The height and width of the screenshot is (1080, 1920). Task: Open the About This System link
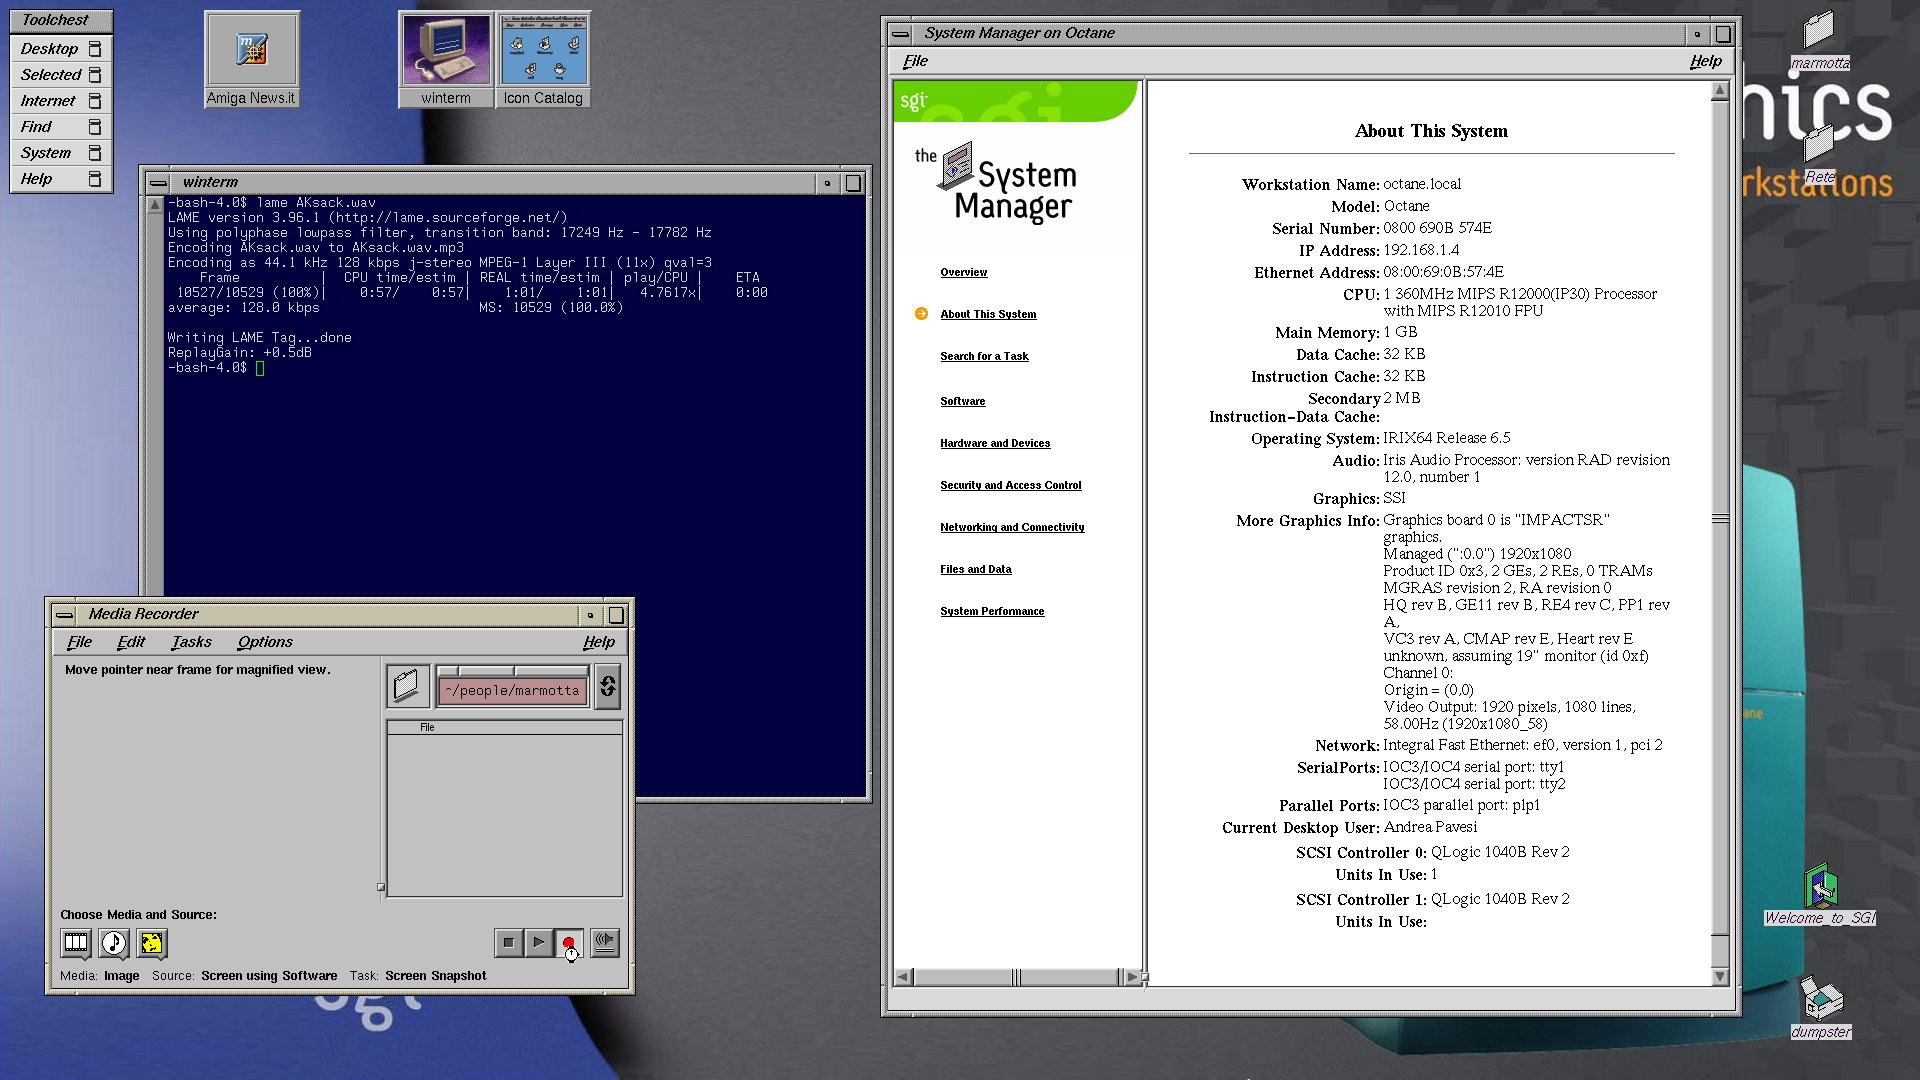(x=988, y=314)
